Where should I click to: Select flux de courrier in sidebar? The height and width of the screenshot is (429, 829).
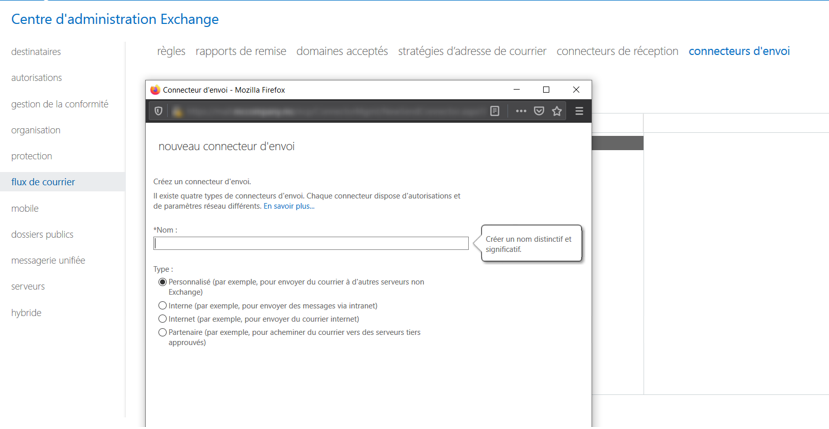point(62,182)
